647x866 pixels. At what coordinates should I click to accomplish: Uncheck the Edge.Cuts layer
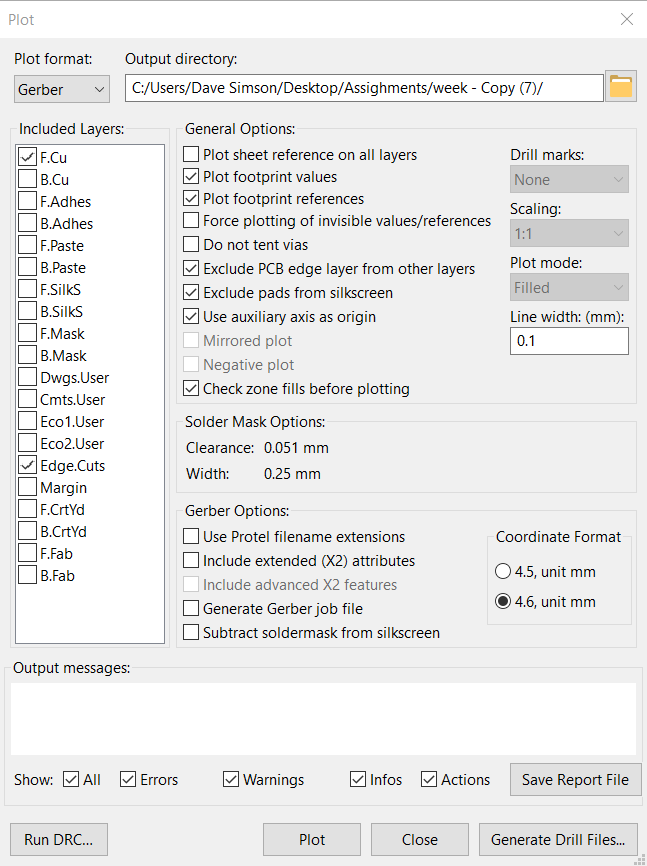coord(27,466)
